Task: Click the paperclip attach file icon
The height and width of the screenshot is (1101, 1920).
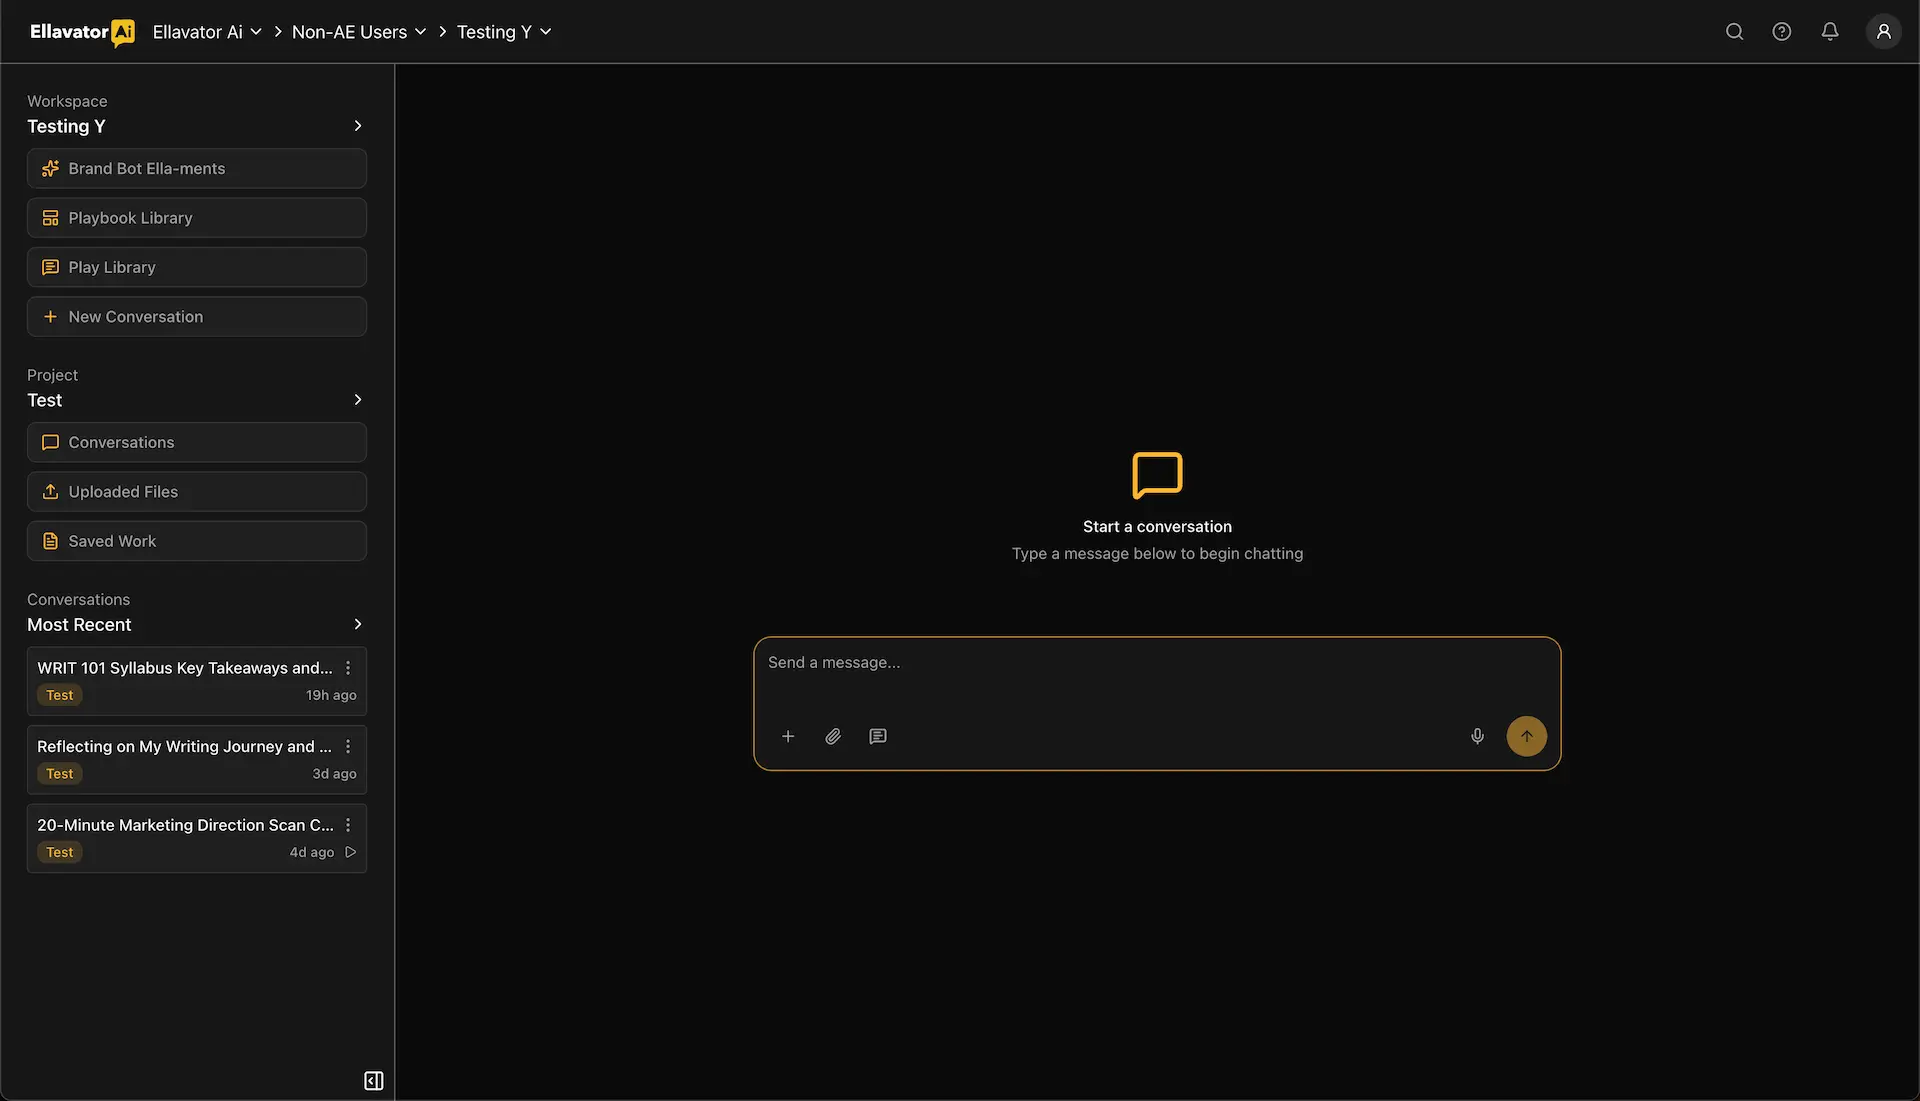Action: coord(833,737)
